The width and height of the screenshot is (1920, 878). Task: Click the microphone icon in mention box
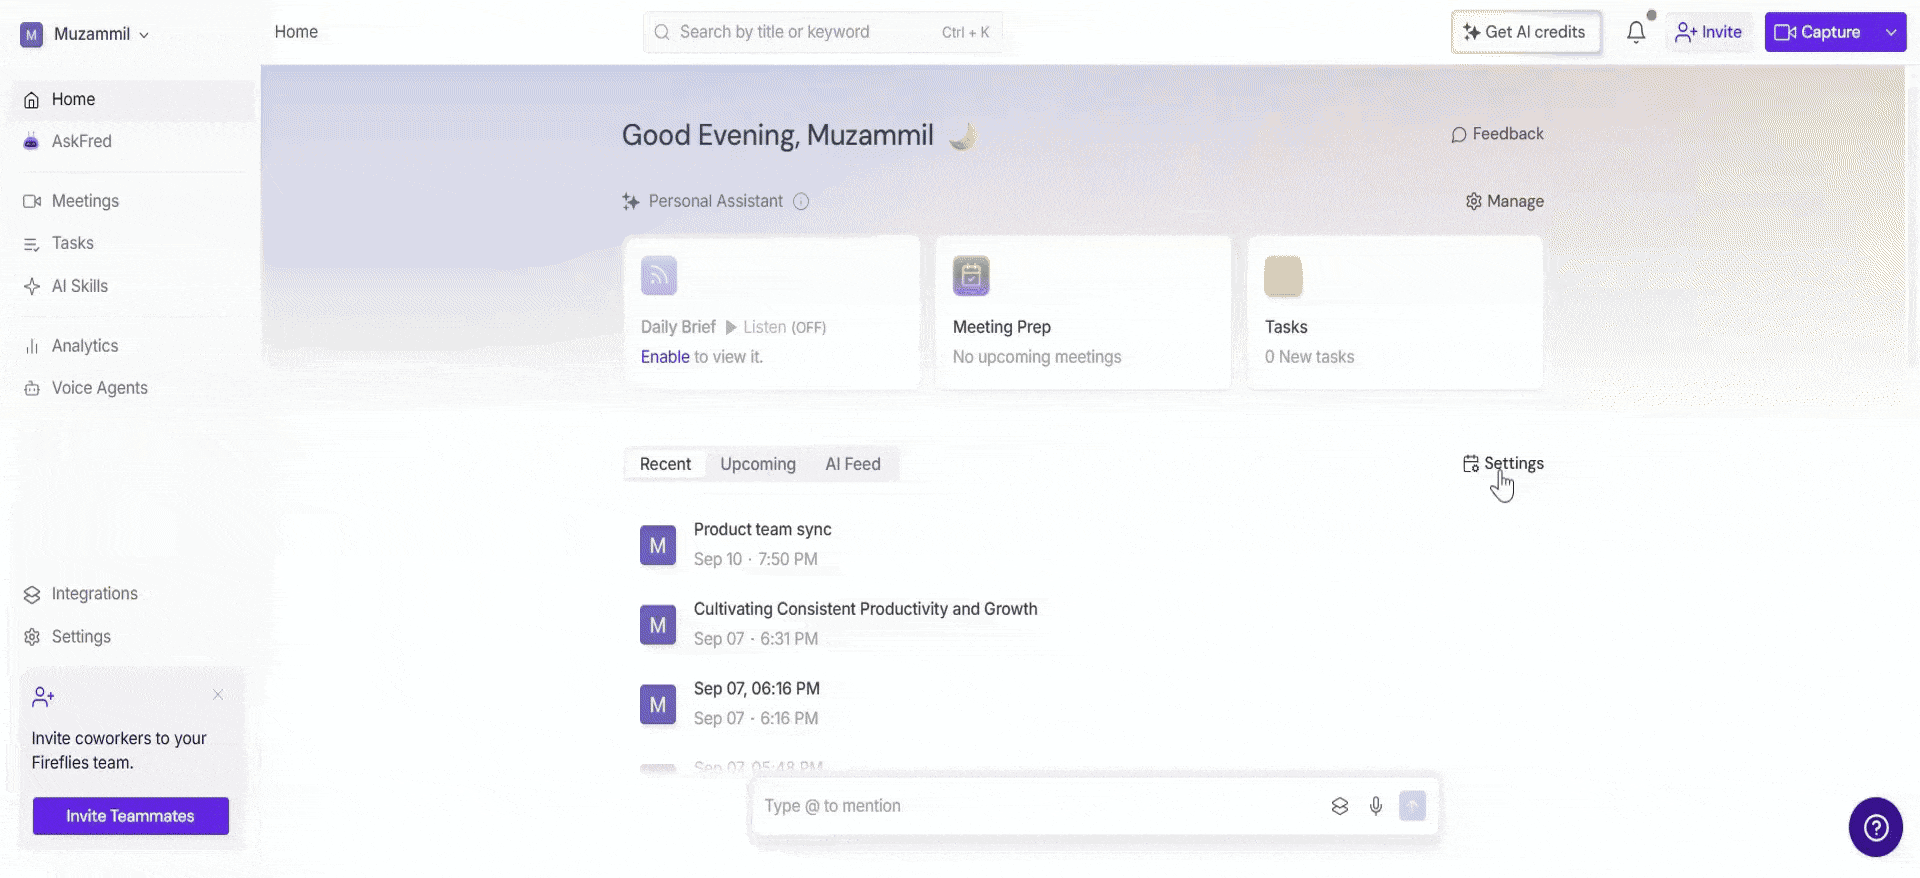tap(1376, 806)
